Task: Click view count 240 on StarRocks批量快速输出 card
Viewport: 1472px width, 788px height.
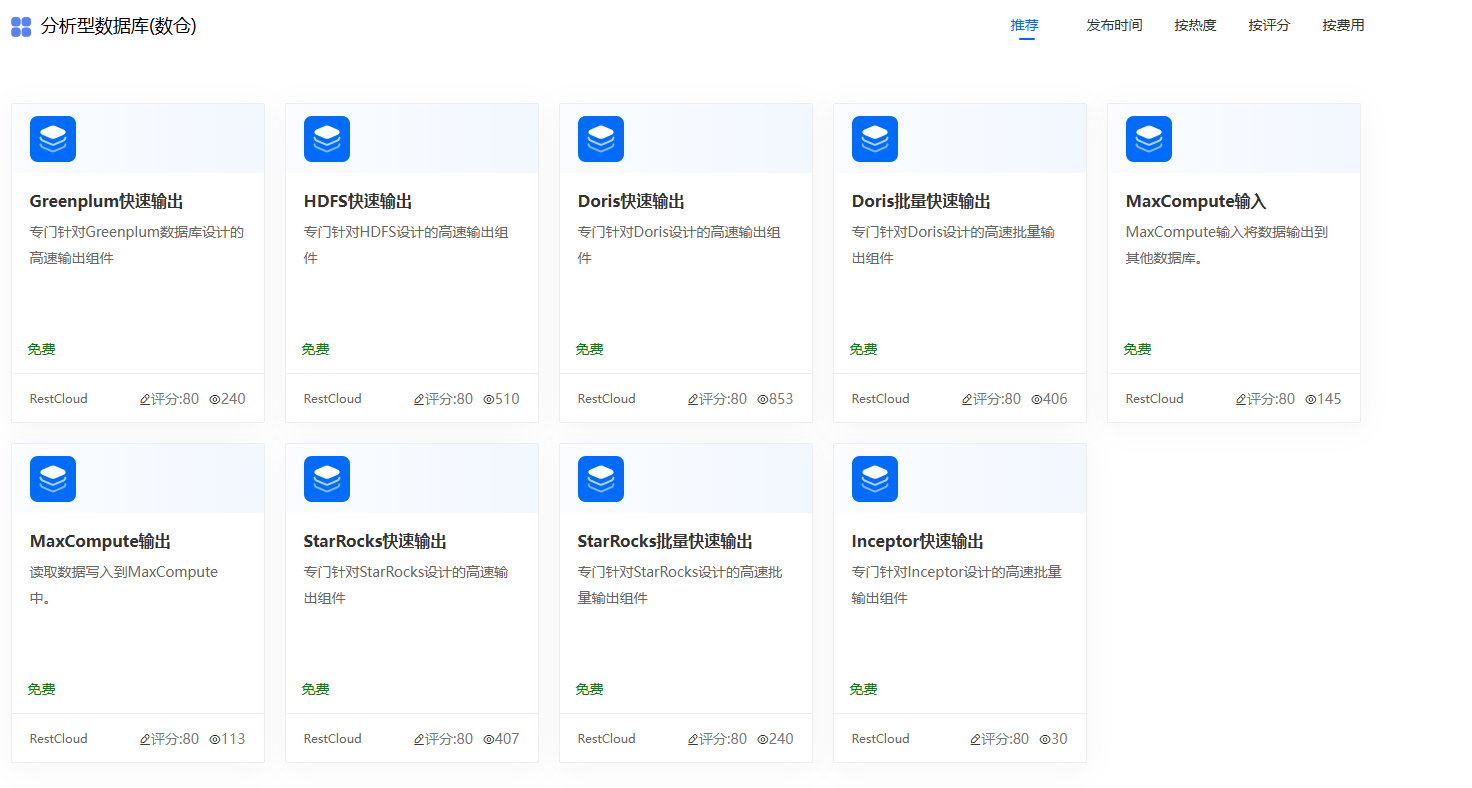Action: [781, 739]
